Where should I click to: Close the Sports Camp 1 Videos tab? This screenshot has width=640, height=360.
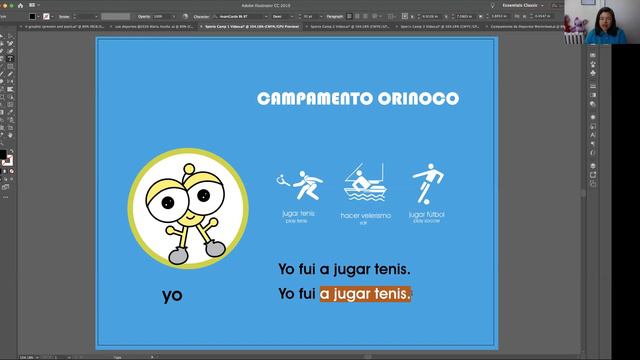tap(201, 27)
